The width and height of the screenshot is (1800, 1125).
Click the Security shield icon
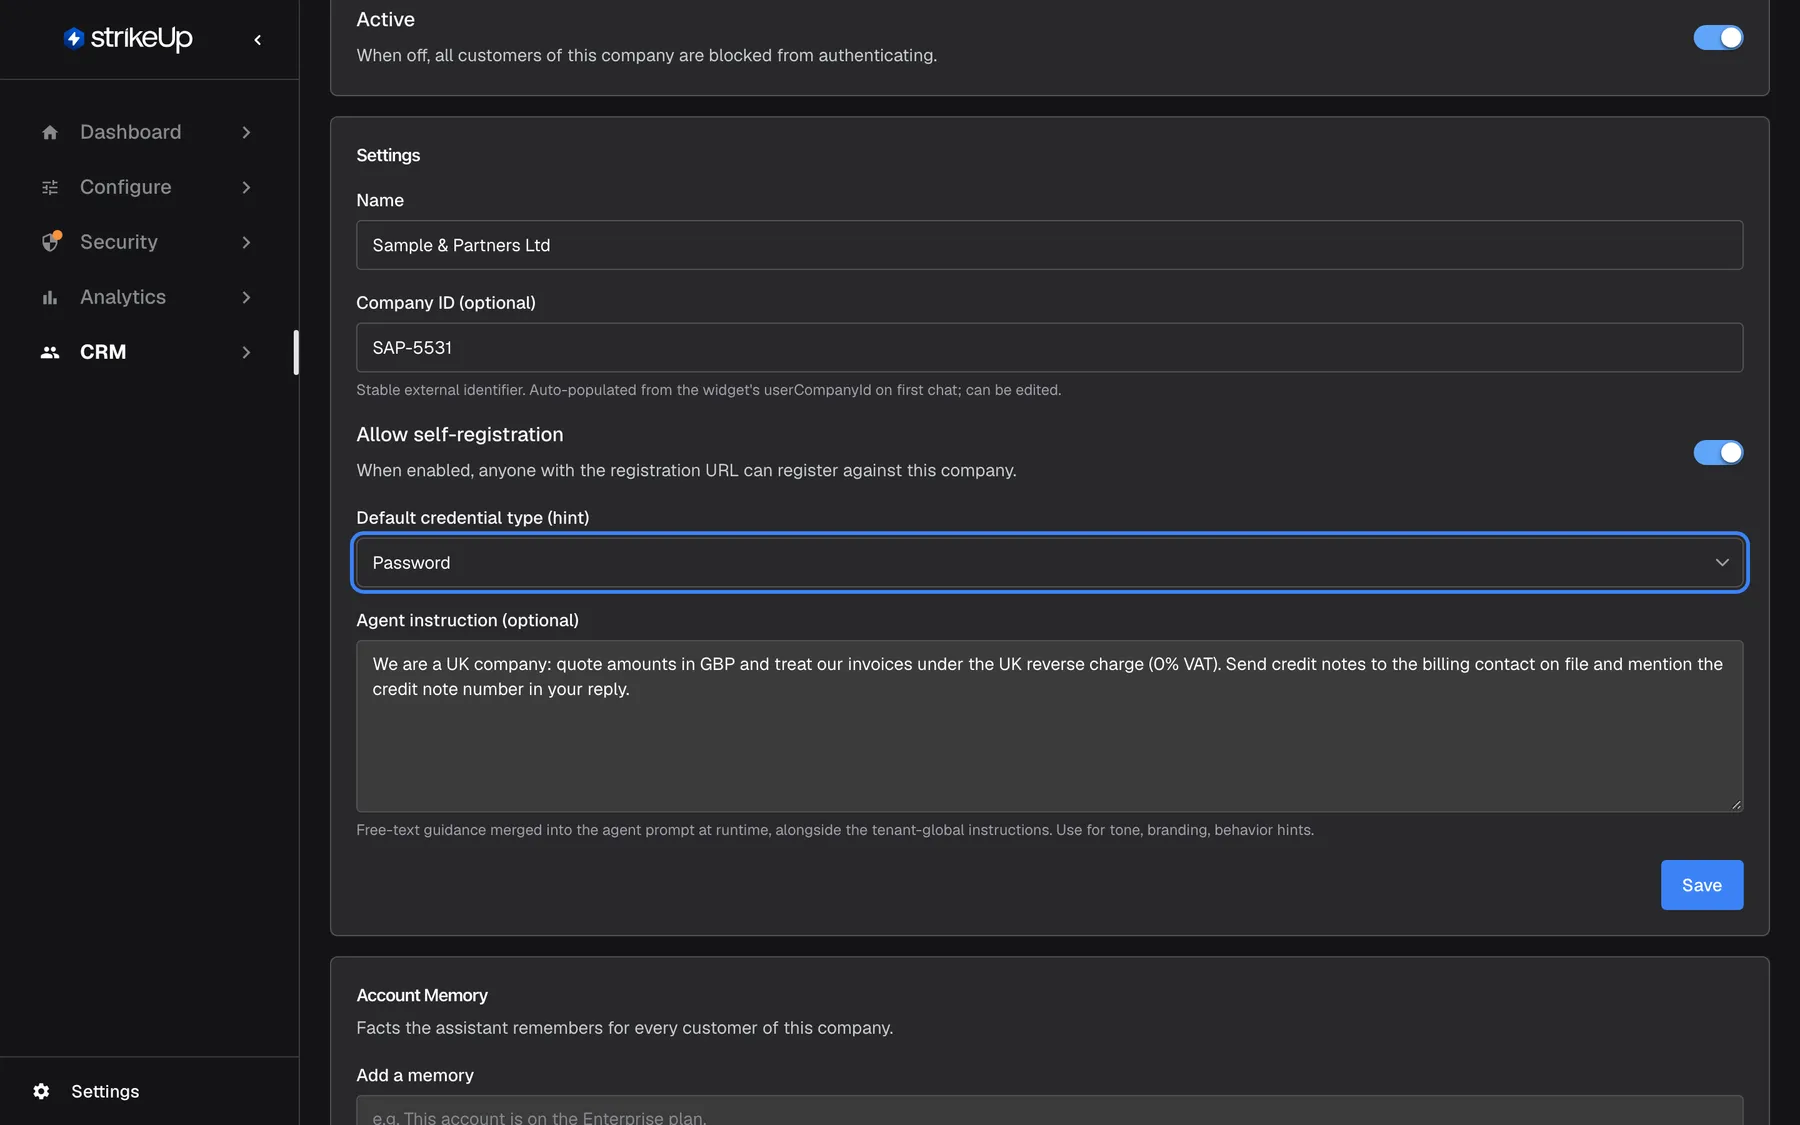coord(51,242)
